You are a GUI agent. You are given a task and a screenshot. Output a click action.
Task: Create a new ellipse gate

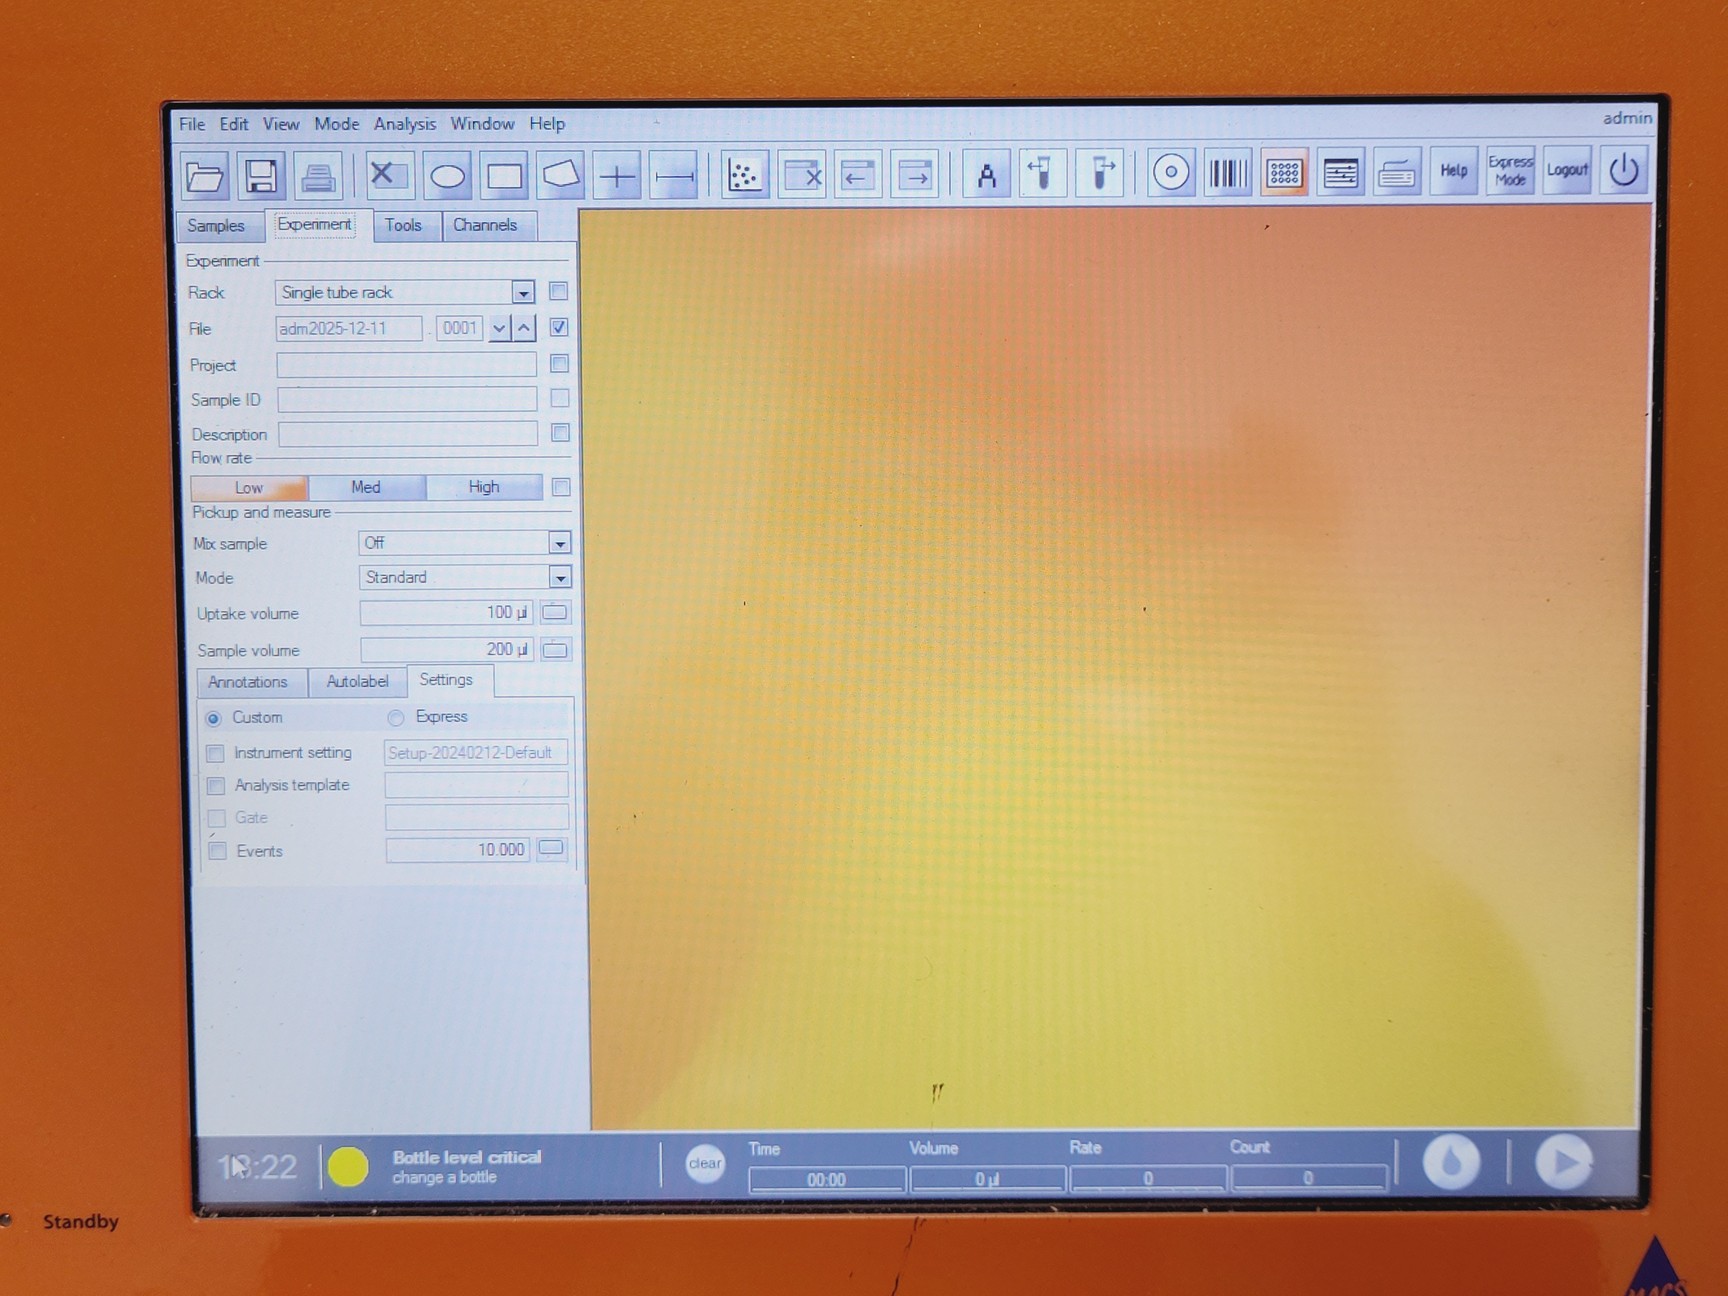click(447, 175)
